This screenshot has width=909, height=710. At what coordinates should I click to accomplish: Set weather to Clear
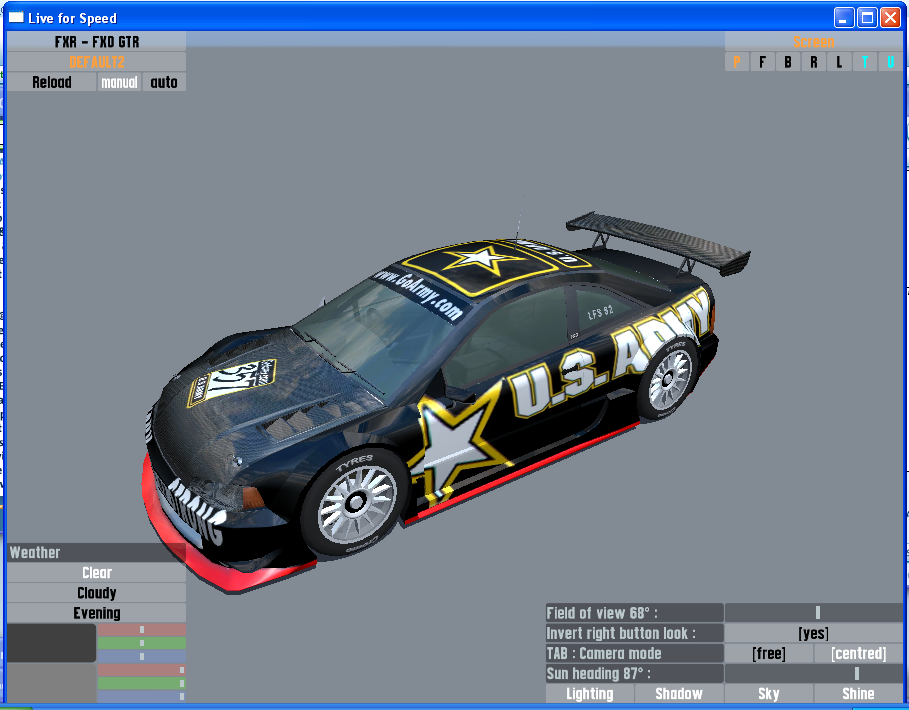(x=96, y=573)
